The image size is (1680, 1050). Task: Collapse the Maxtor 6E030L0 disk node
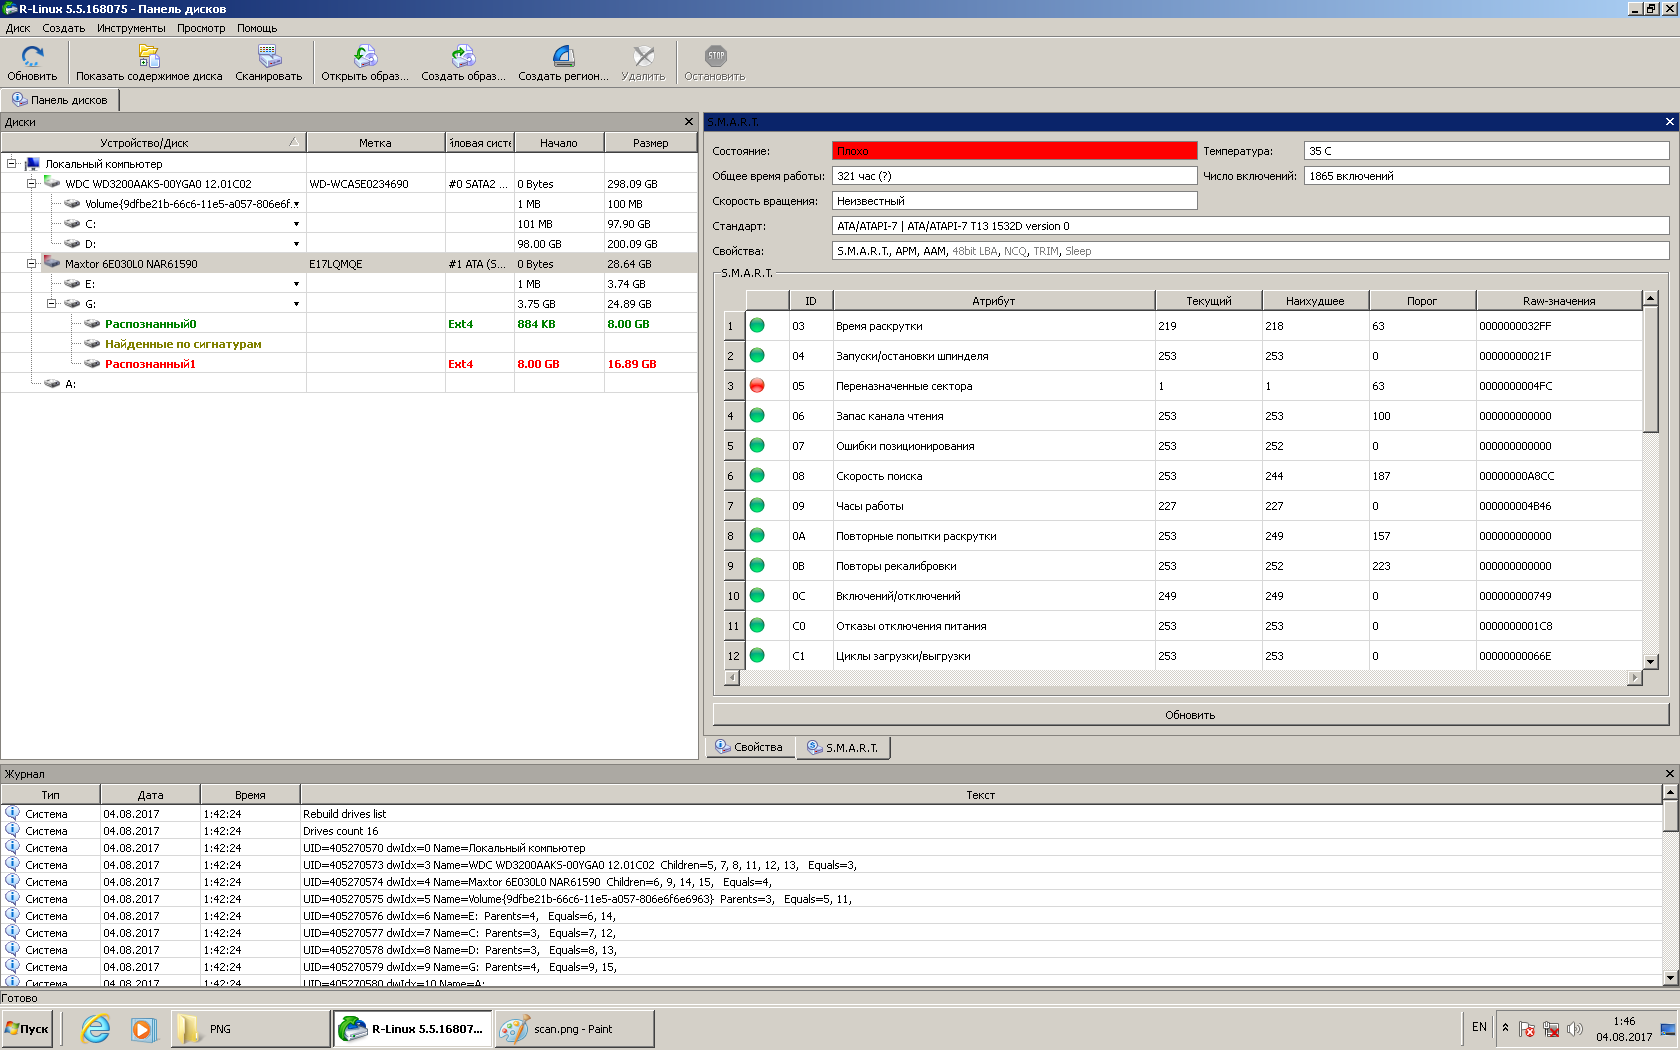(31, 264)
